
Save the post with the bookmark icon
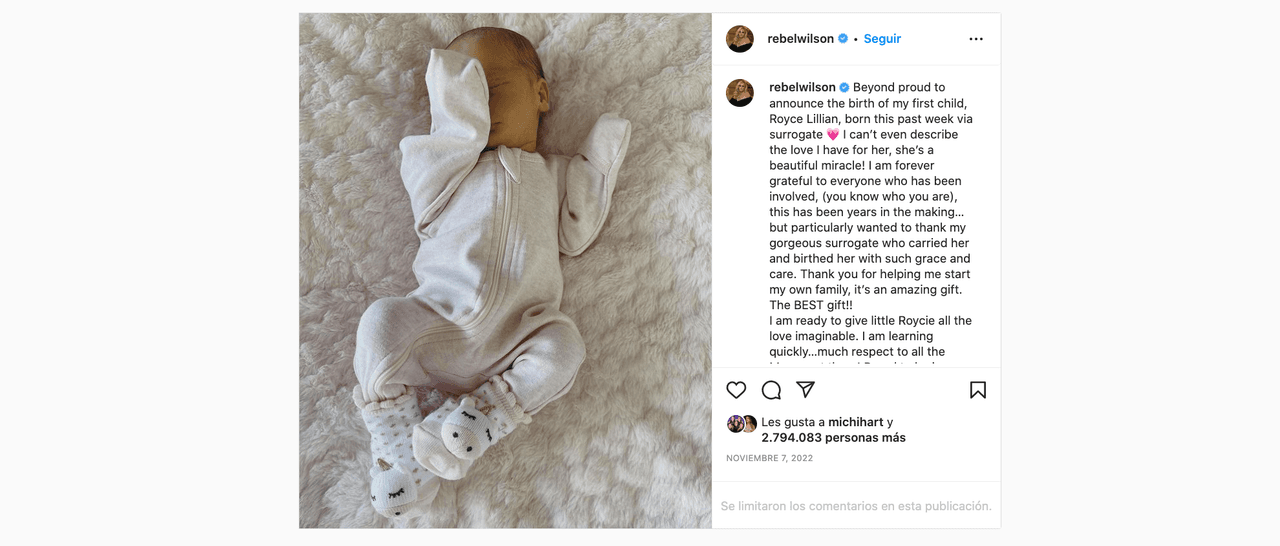coord(978,390)
